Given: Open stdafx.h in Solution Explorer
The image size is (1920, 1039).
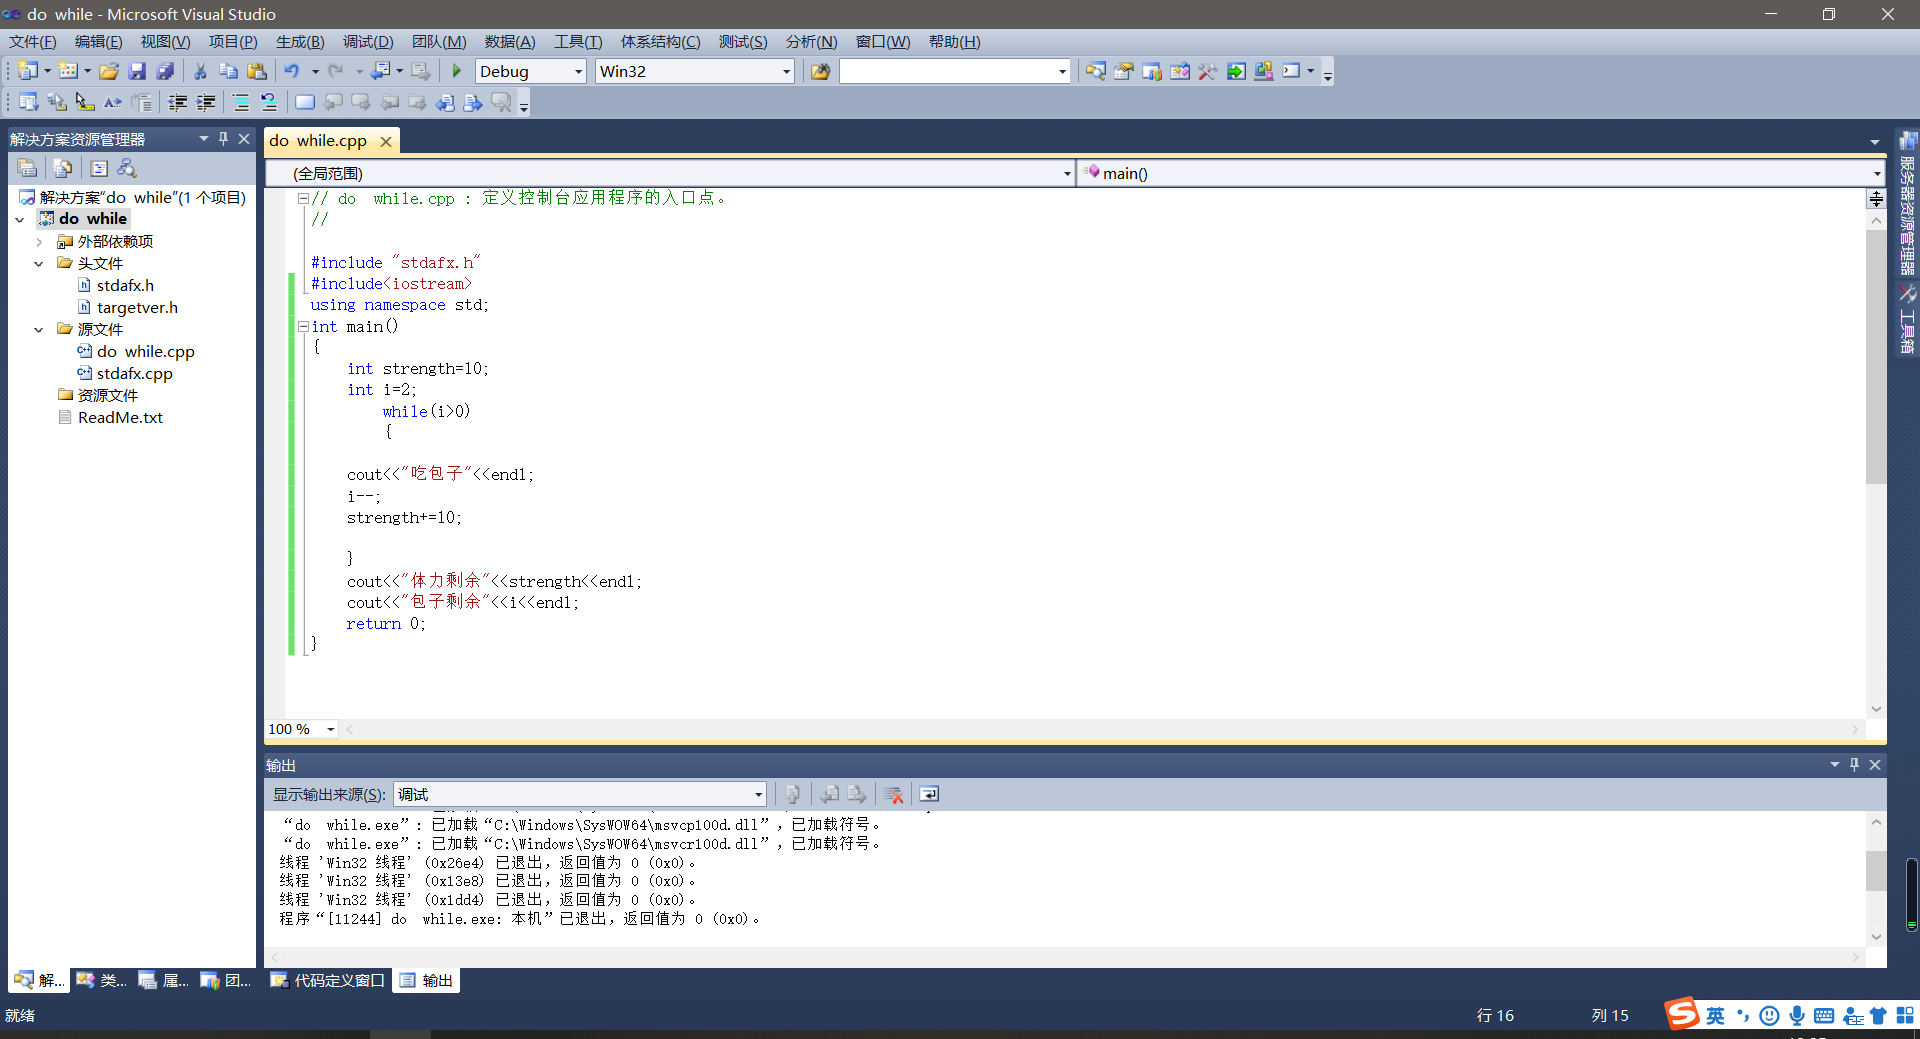Looking at the screenshot, I should coord(125,286).
